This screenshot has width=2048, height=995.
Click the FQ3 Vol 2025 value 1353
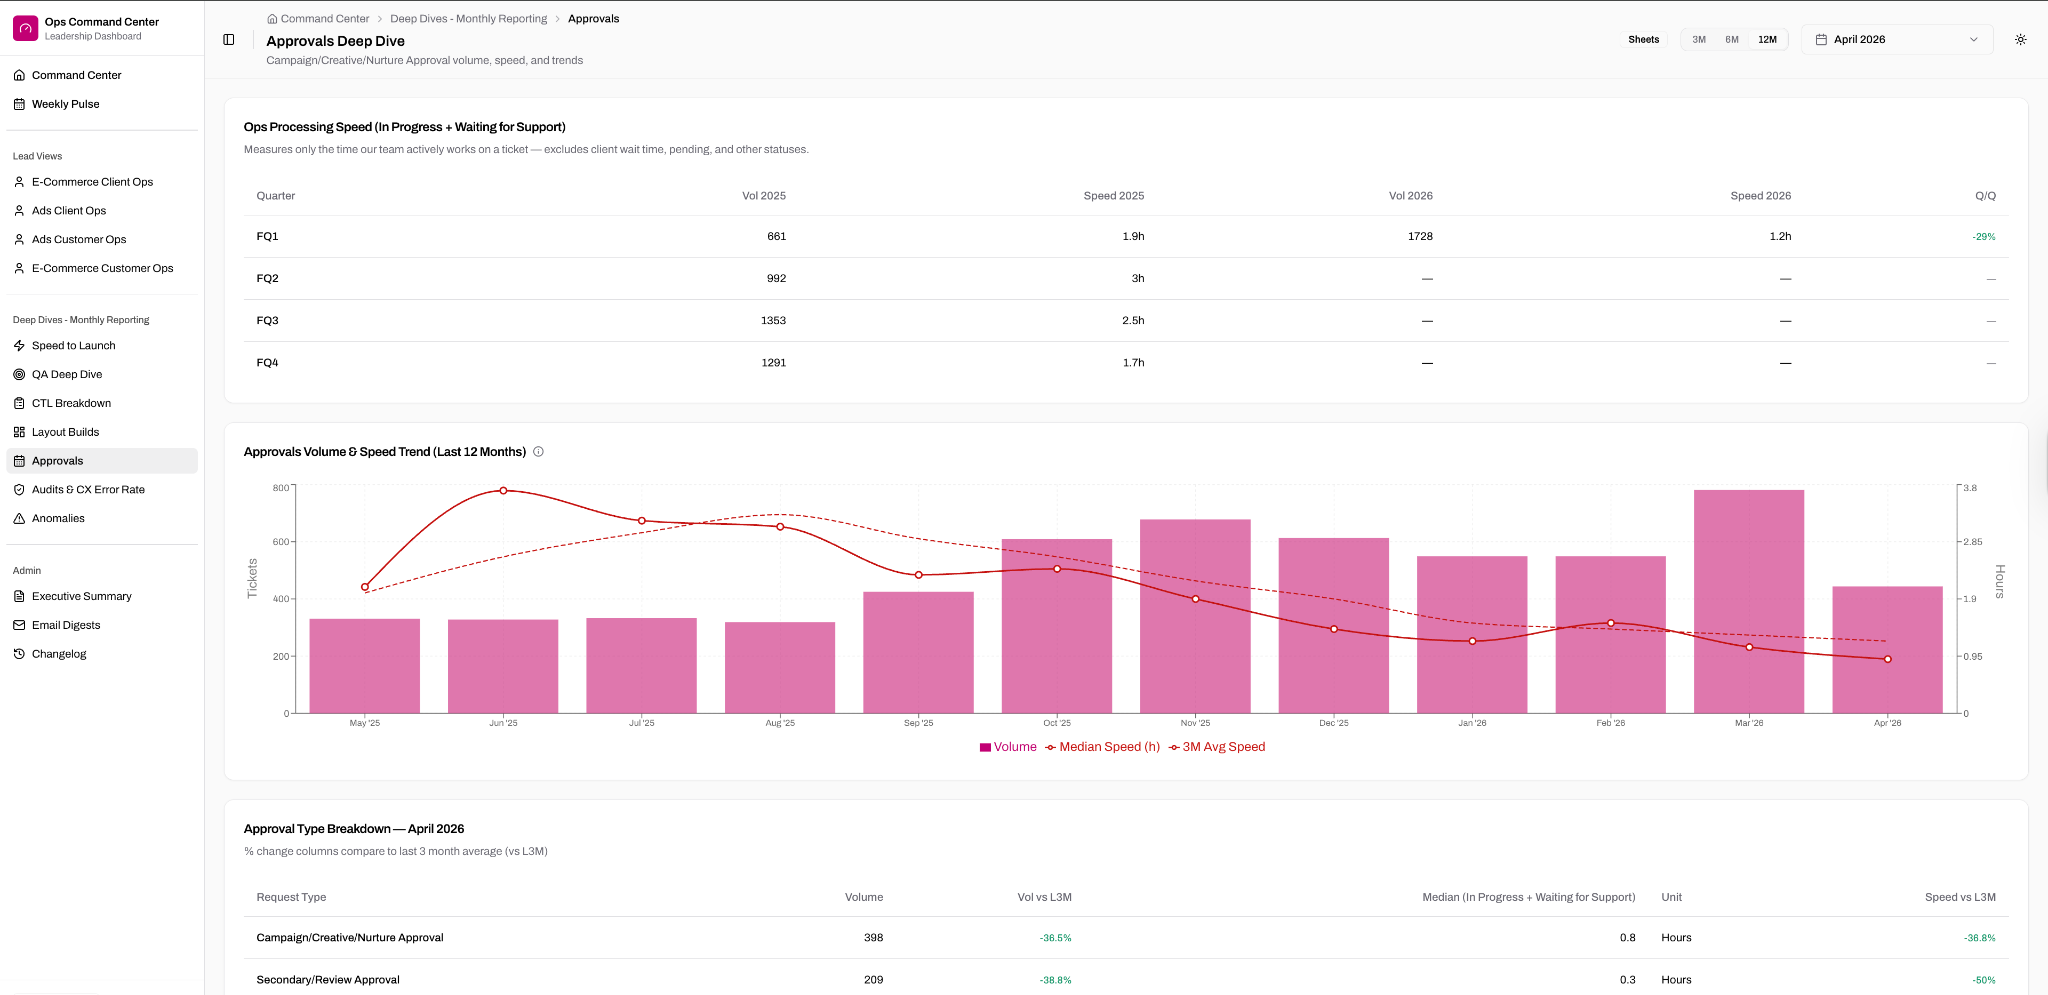[x=773, y=321]
